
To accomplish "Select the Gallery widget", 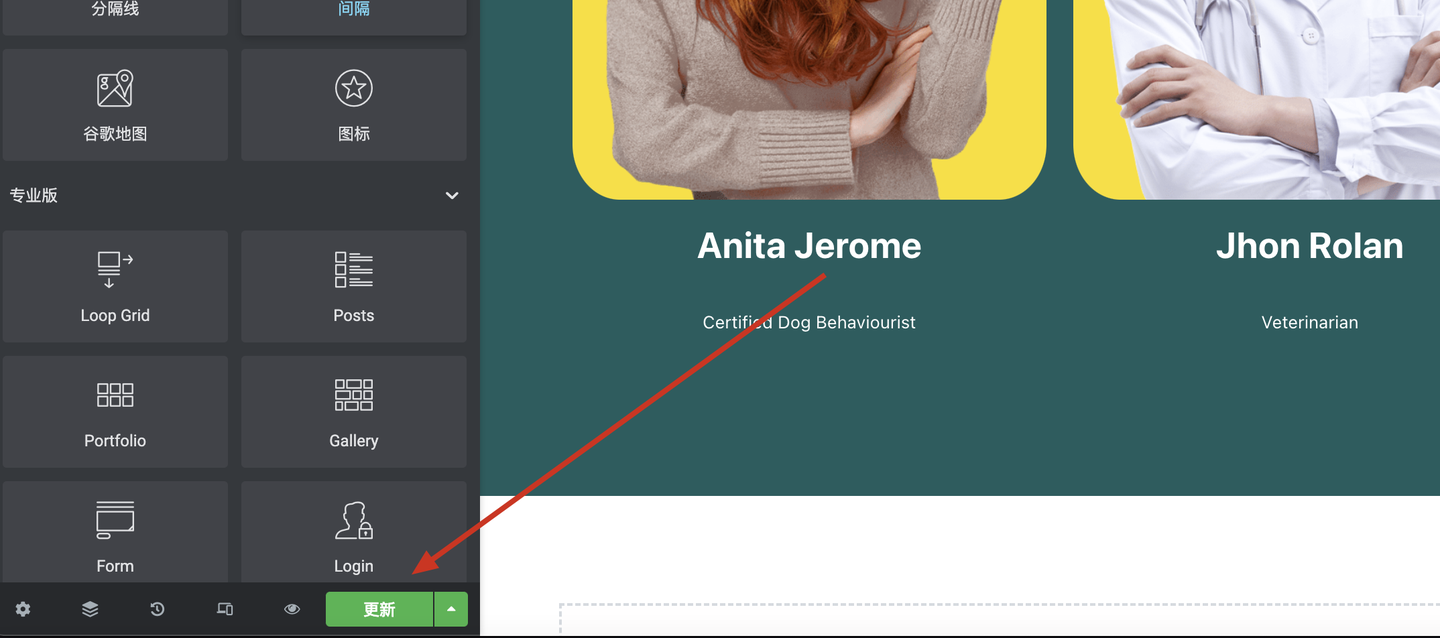I will coord(354,412).
